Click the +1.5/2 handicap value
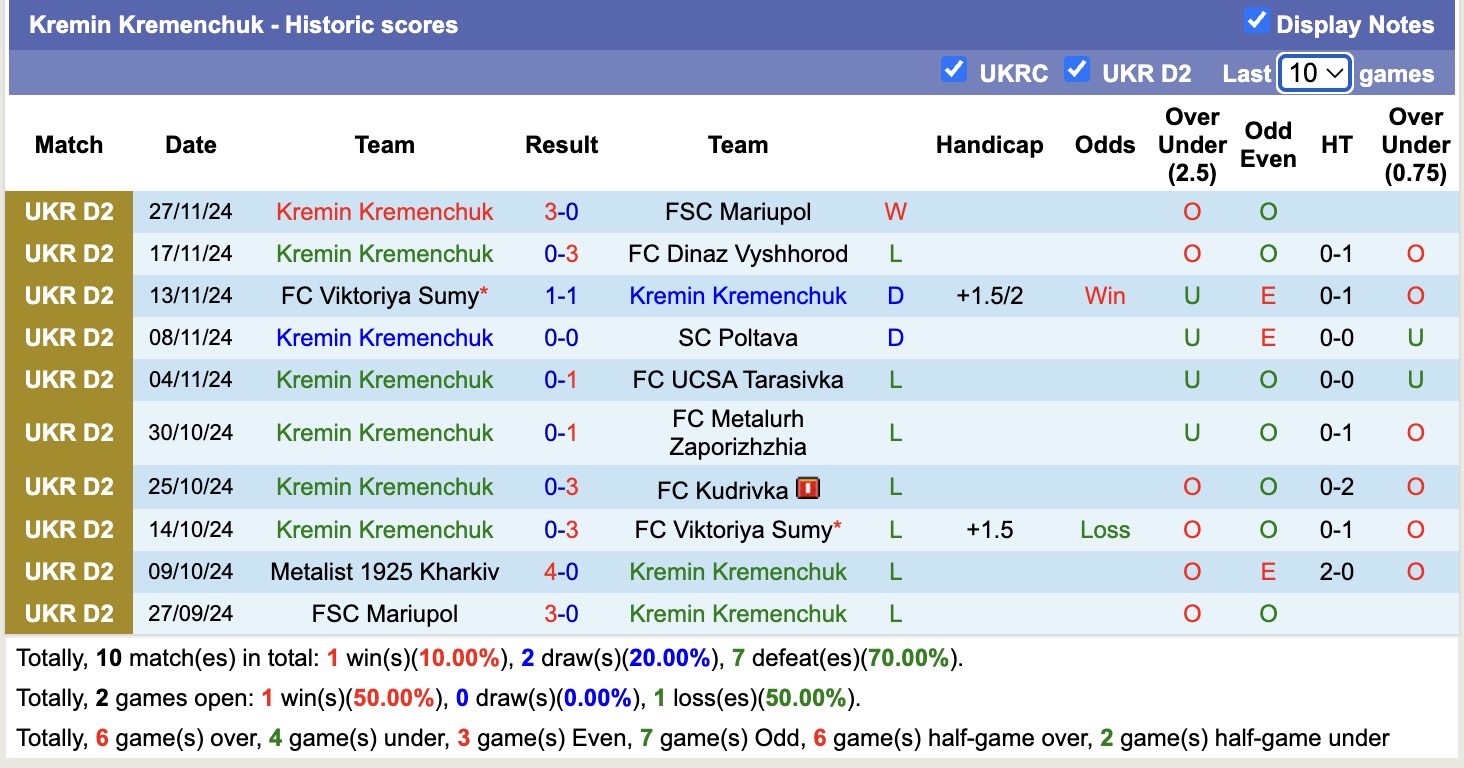 coord(989,295)
